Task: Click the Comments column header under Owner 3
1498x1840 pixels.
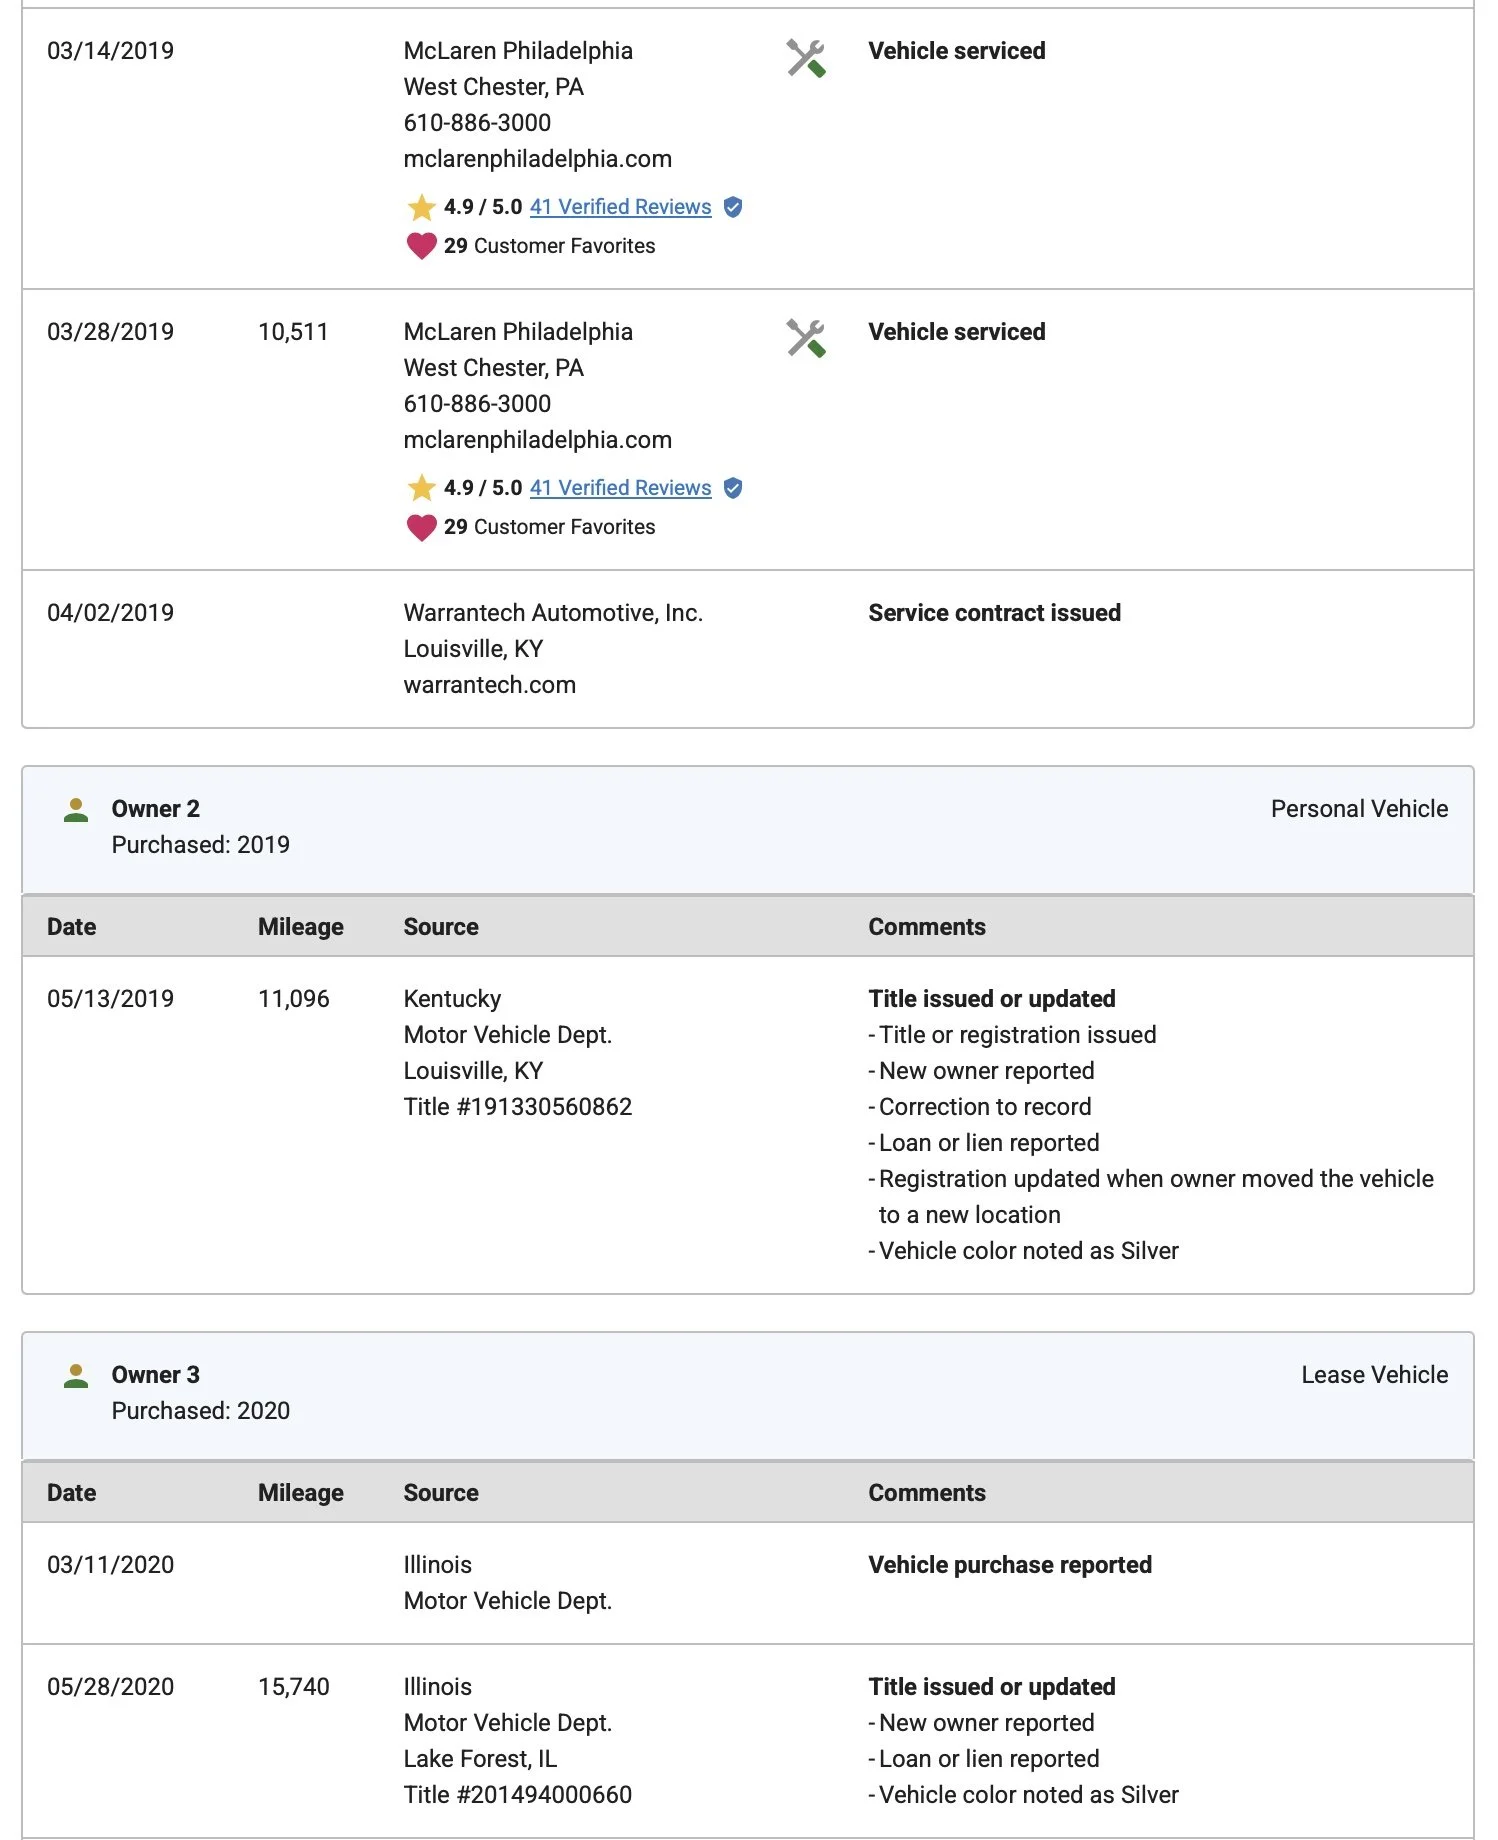Action: (926, 1493)
